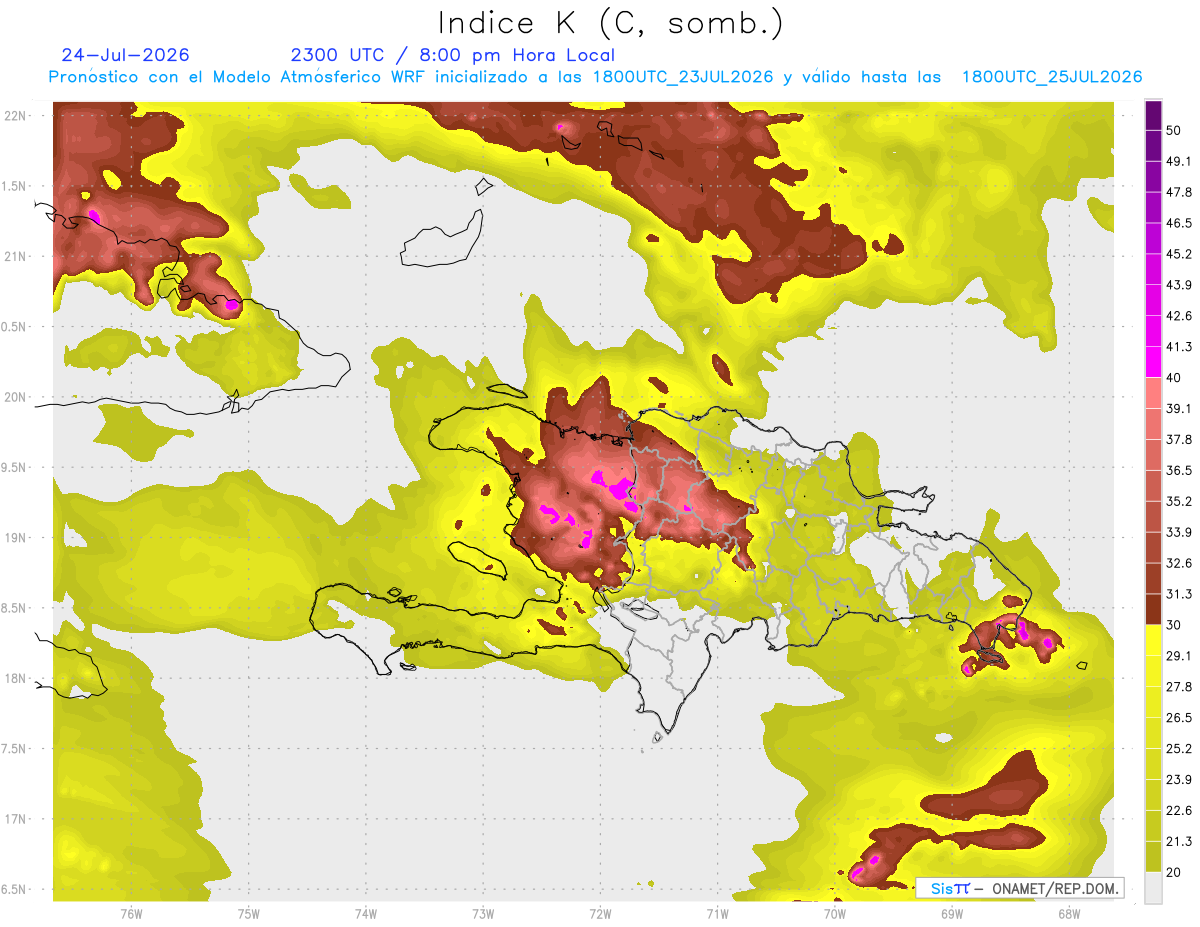
Task: Click the '33.9' color scale label
Action: (1179, 532)
